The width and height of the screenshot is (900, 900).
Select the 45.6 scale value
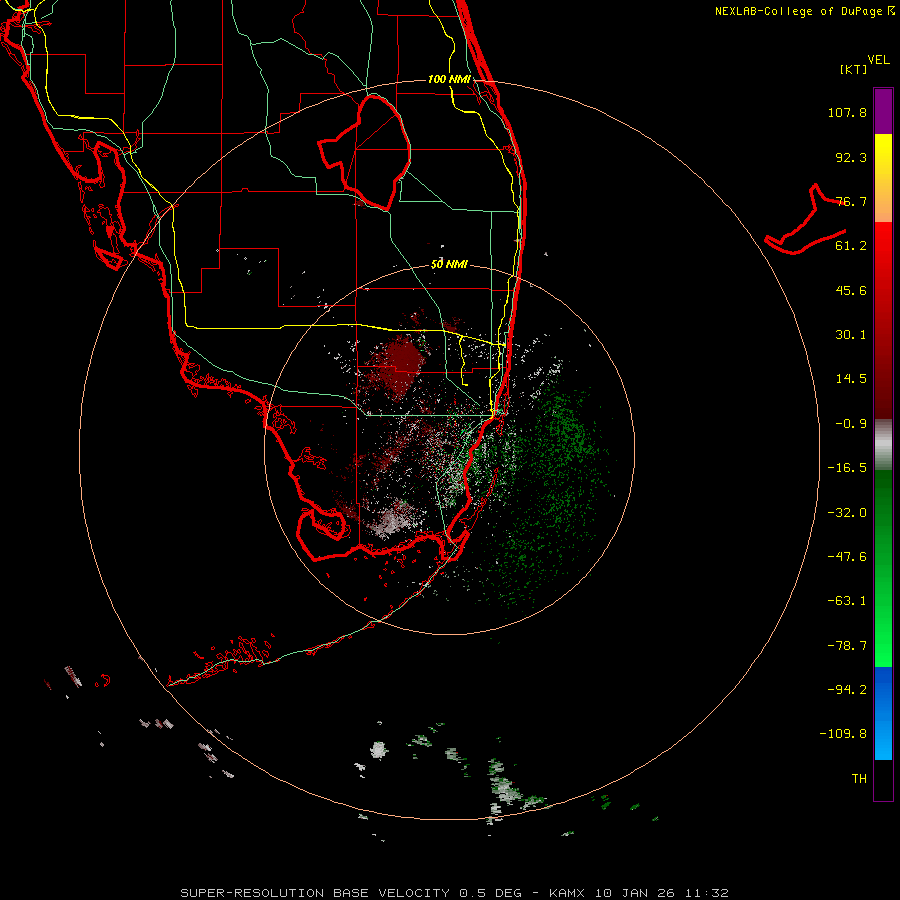click(851, 290)
